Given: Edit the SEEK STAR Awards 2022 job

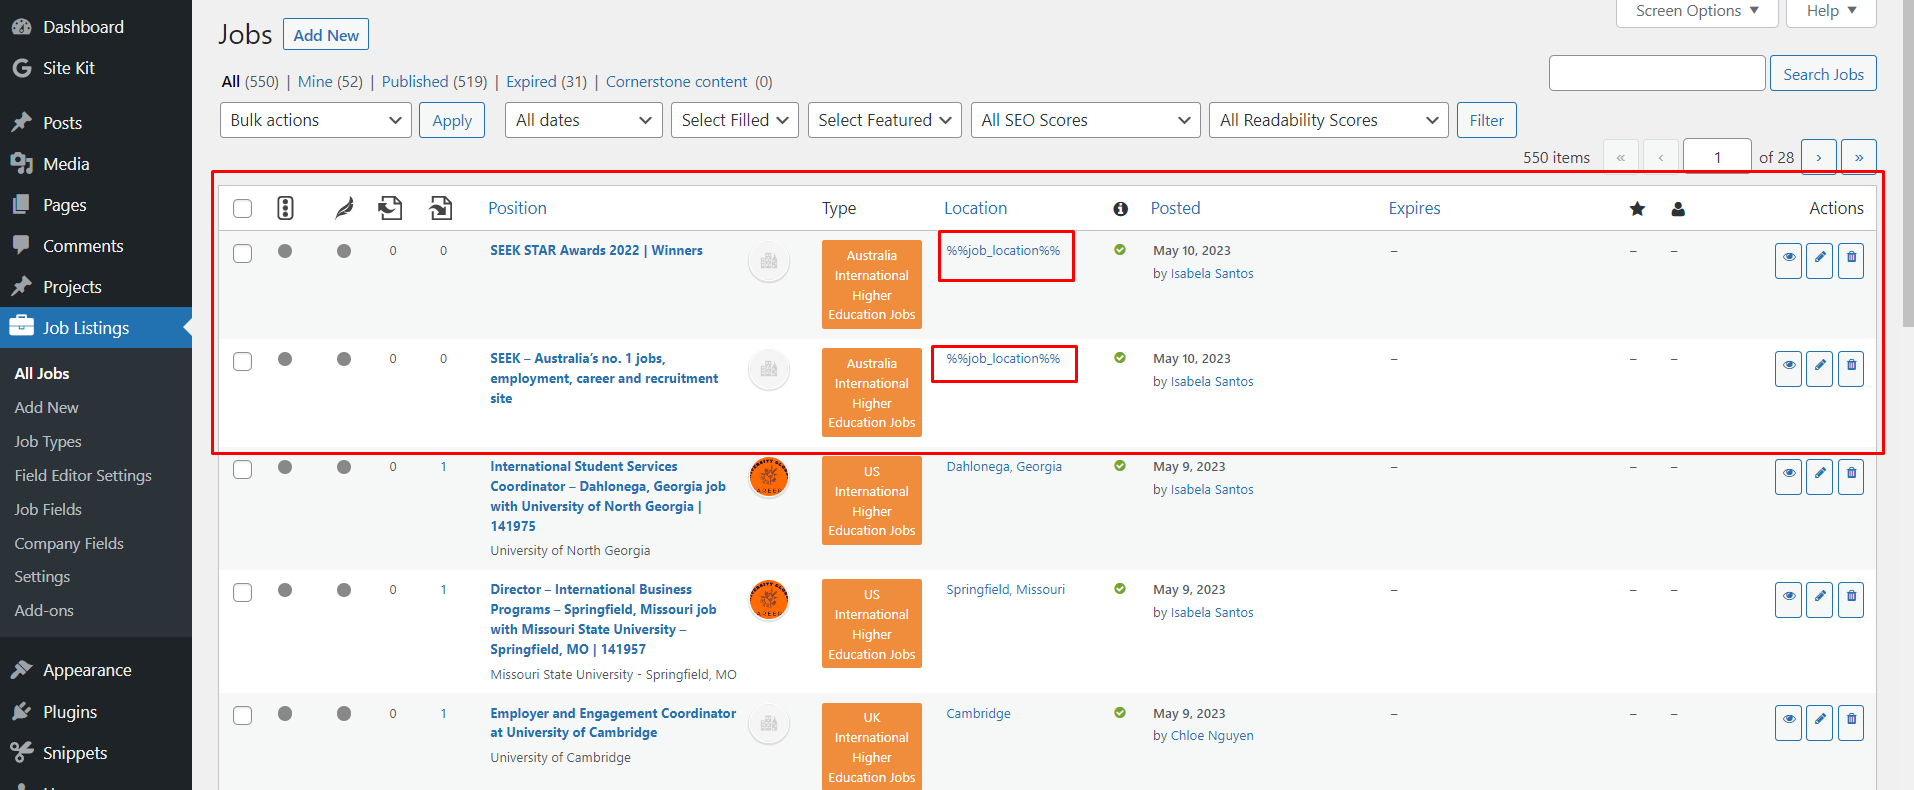Looking at the screenshot, I should (1820, 261).
